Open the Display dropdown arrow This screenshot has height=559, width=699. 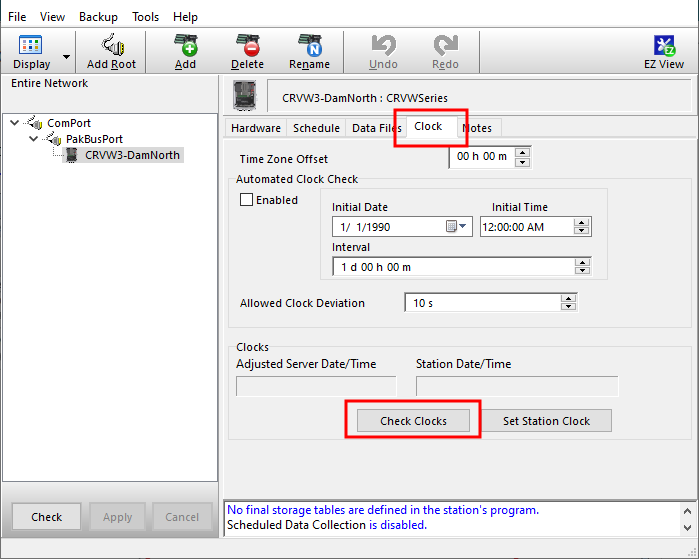(x=67, y=56)
